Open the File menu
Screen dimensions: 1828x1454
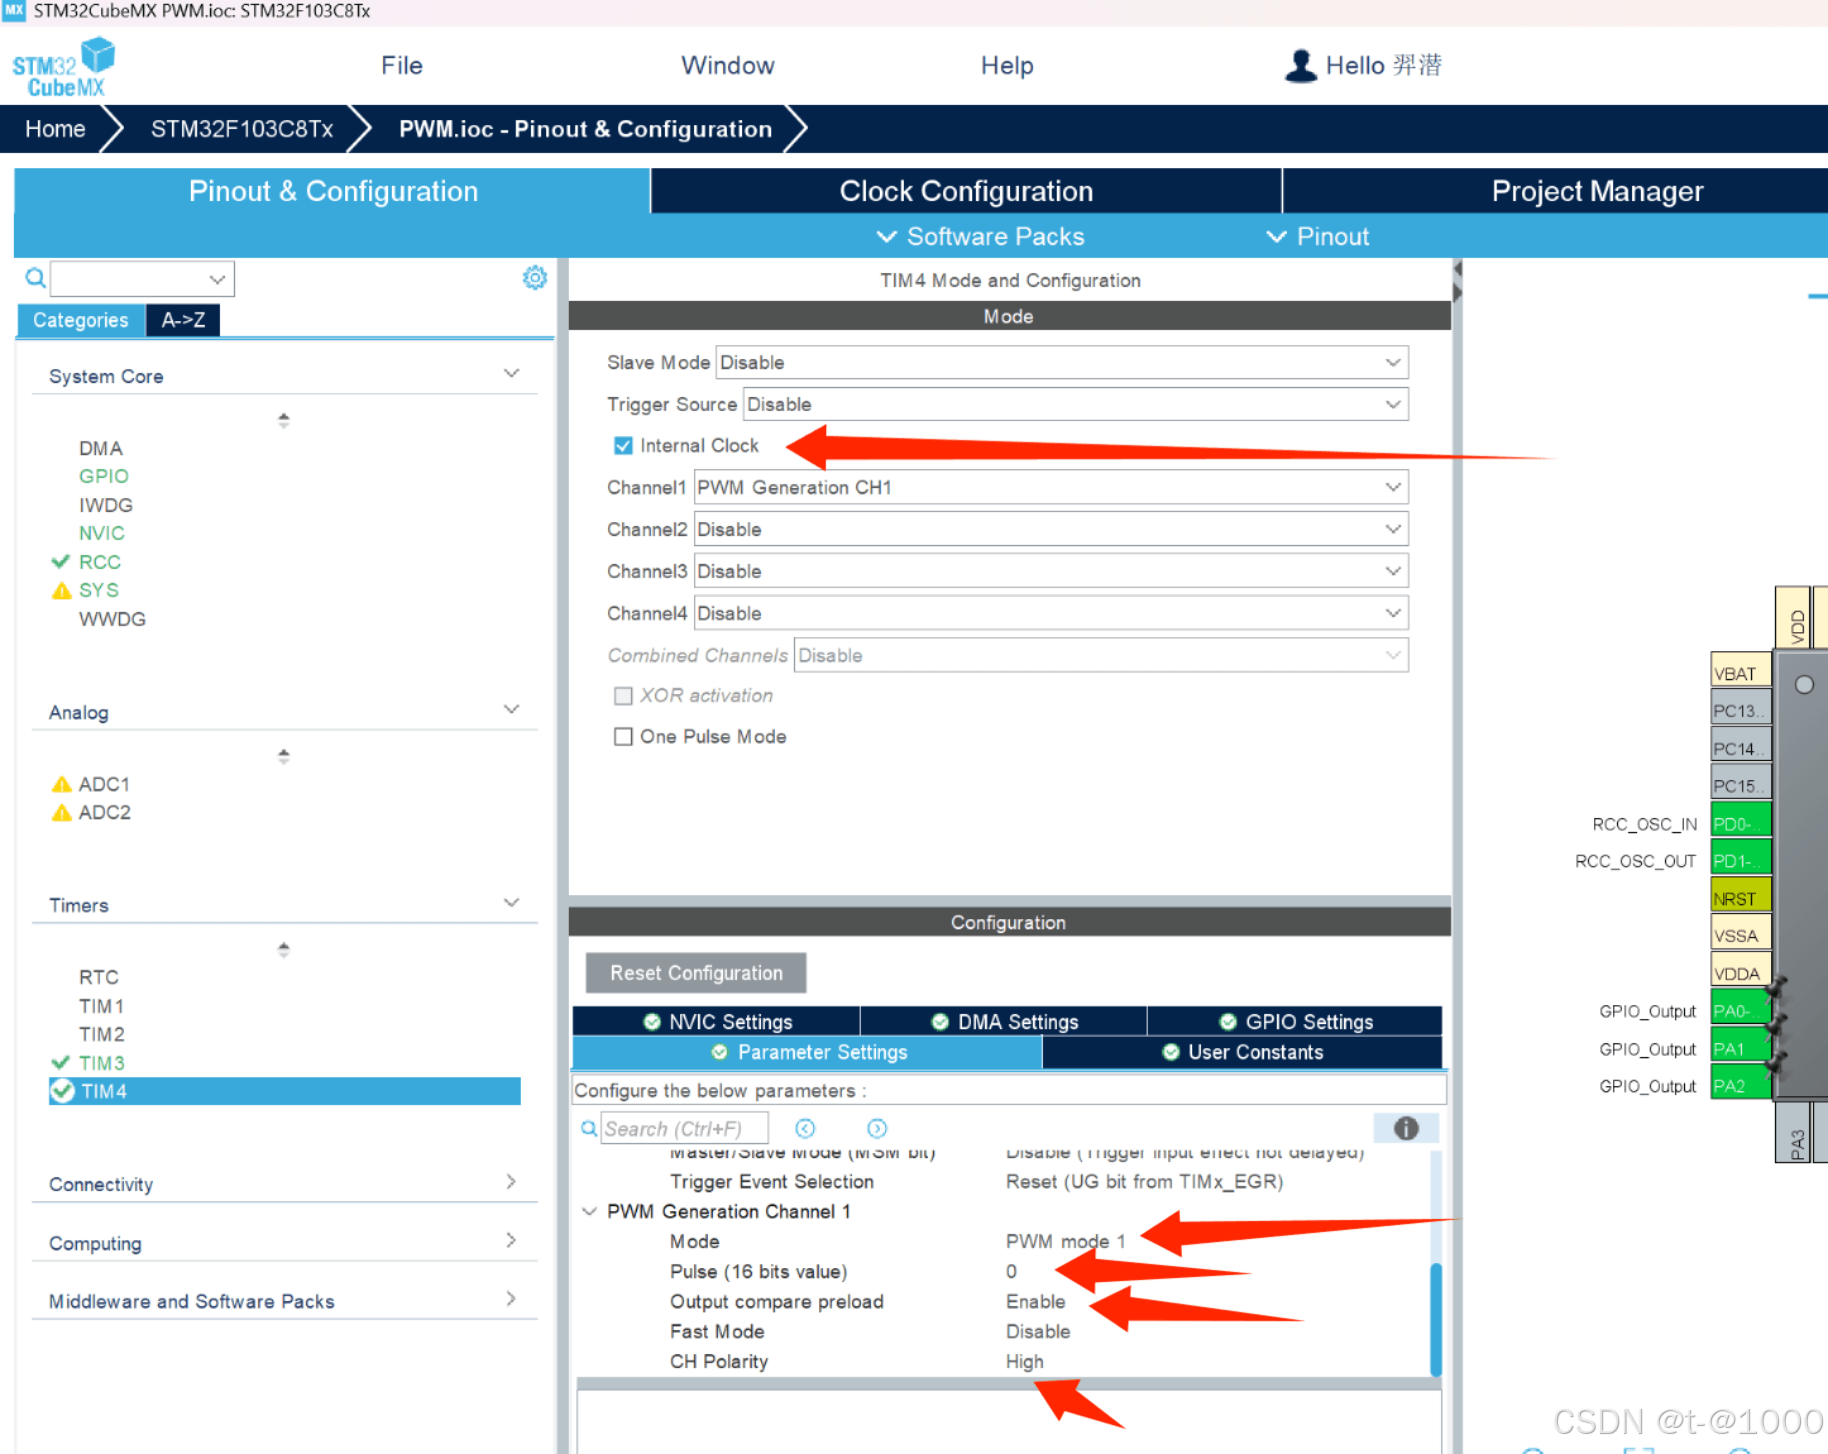tap(402, 65)
